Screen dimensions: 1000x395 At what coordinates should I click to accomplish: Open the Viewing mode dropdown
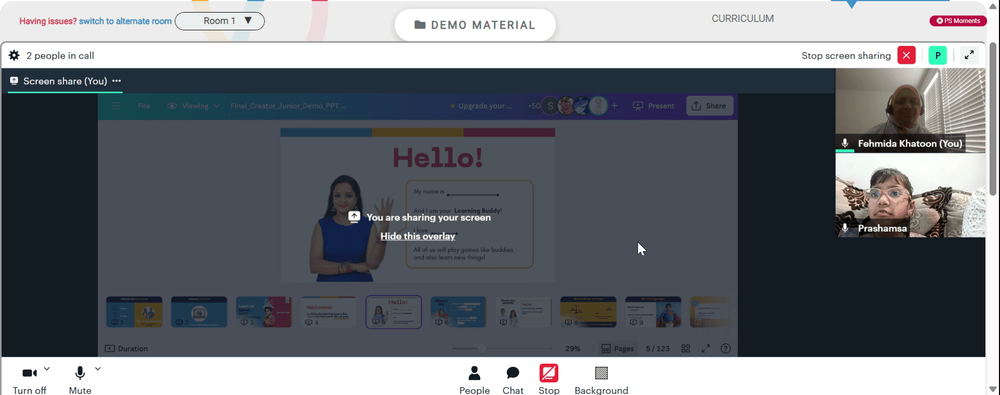pyautogui.click(x=193, y=106)
